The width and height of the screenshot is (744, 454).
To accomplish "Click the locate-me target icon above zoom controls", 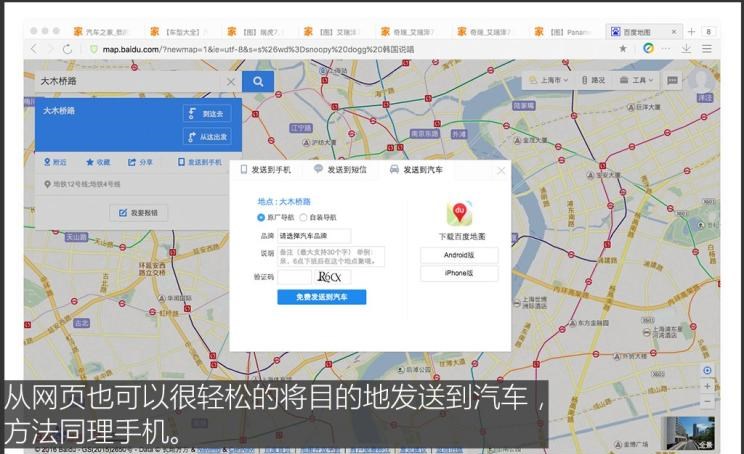I will tap(707, 370).
